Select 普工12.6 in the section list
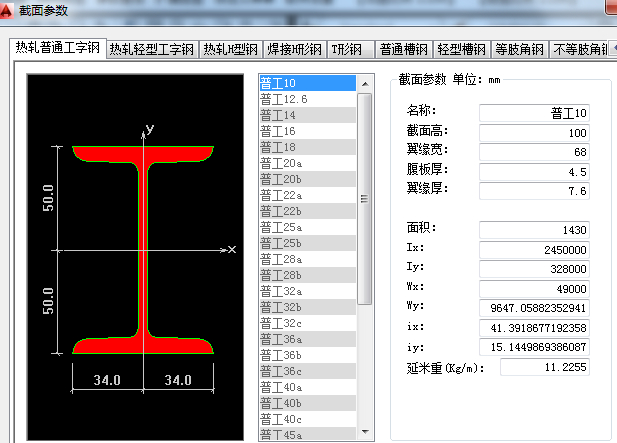The width and height of the screenshot is (617, 443). click(x=308, y=99)
